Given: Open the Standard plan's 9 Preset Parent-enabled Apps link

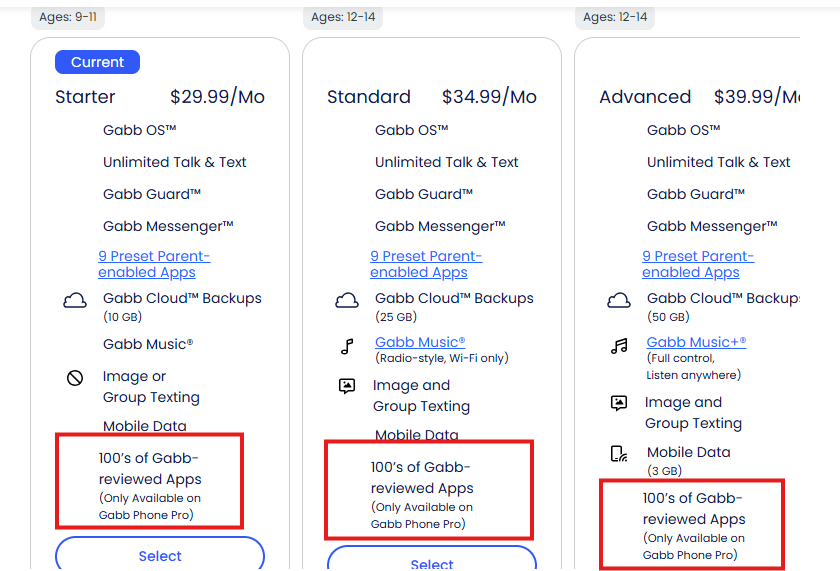Looking at the screenshot, I should tap(426, 264).
